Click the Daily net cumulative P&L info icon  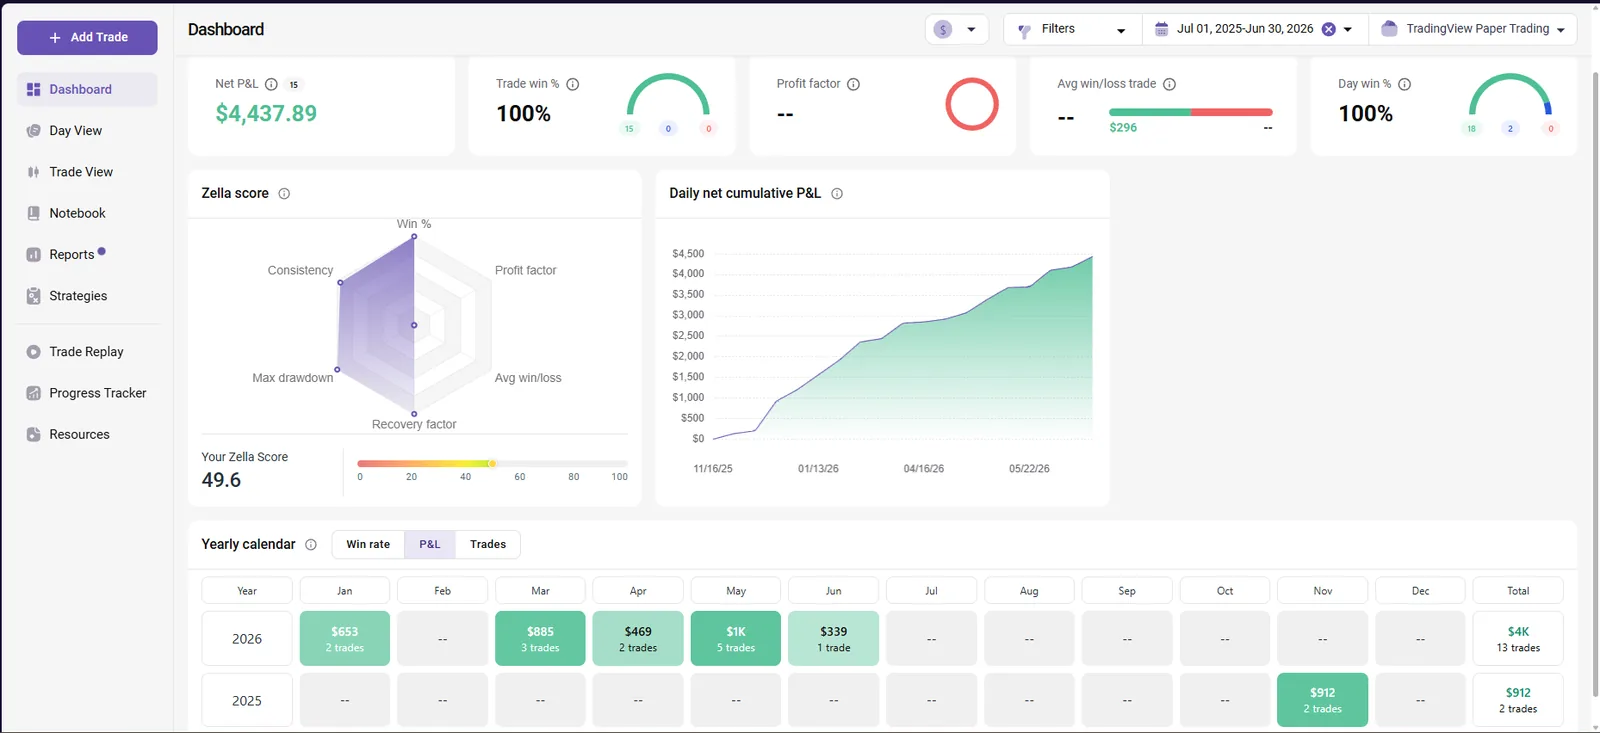pos(837,194)
